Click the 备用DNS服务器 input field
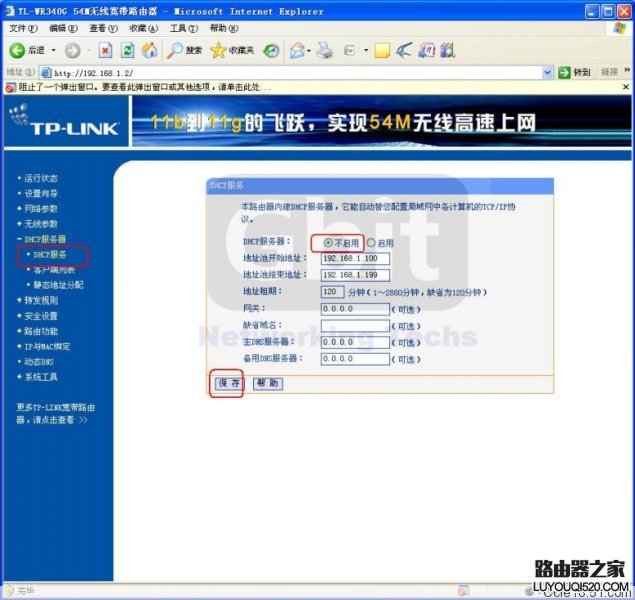 click(355, 359)
